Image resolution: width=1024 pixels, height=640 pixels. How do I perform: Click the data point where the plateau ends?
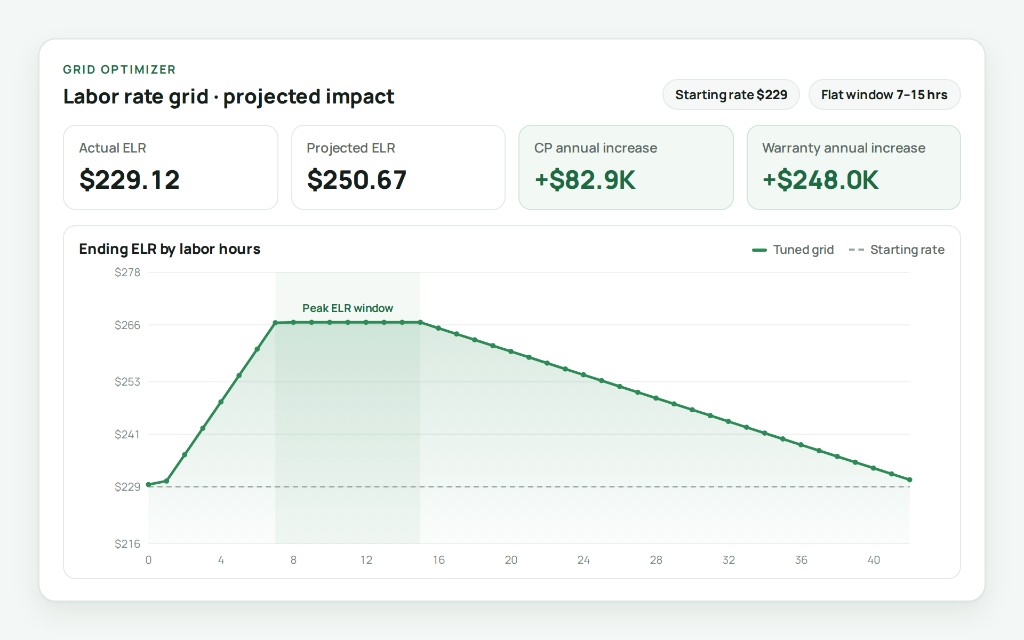[421, 323]
